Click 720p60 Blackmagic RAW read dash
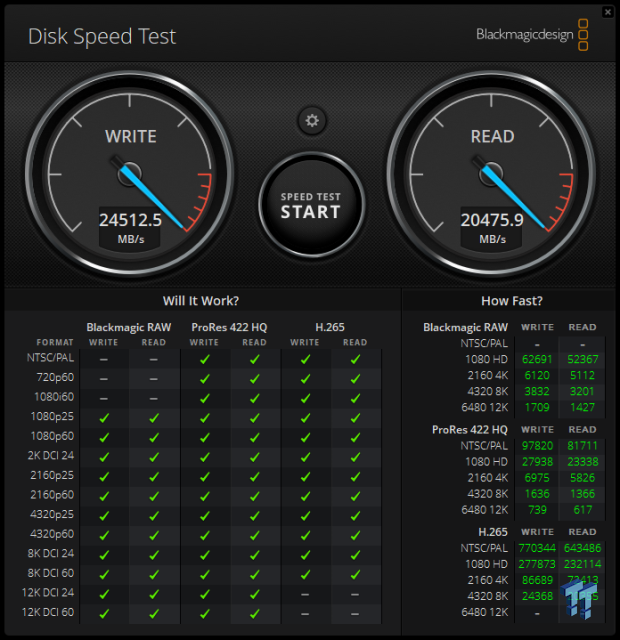 tap(154, 379)
